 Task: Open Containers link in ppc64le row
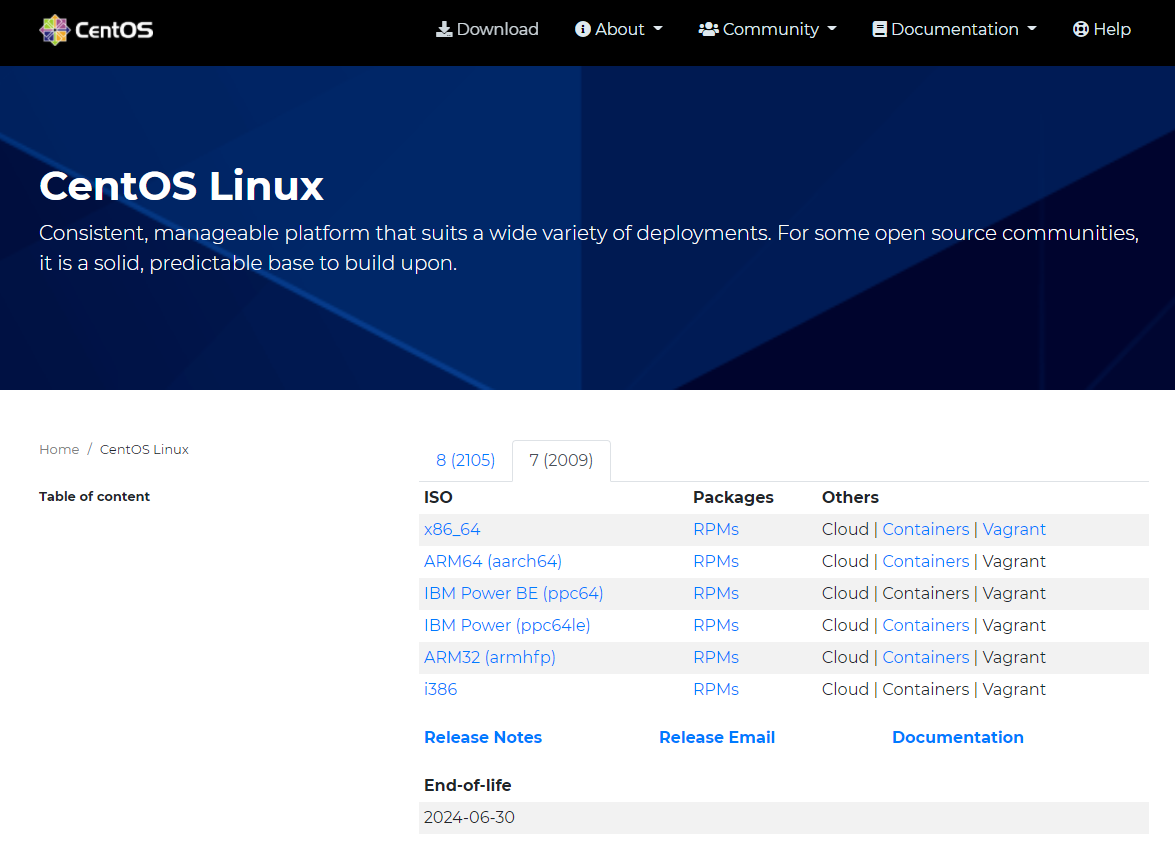coord(925,625)
